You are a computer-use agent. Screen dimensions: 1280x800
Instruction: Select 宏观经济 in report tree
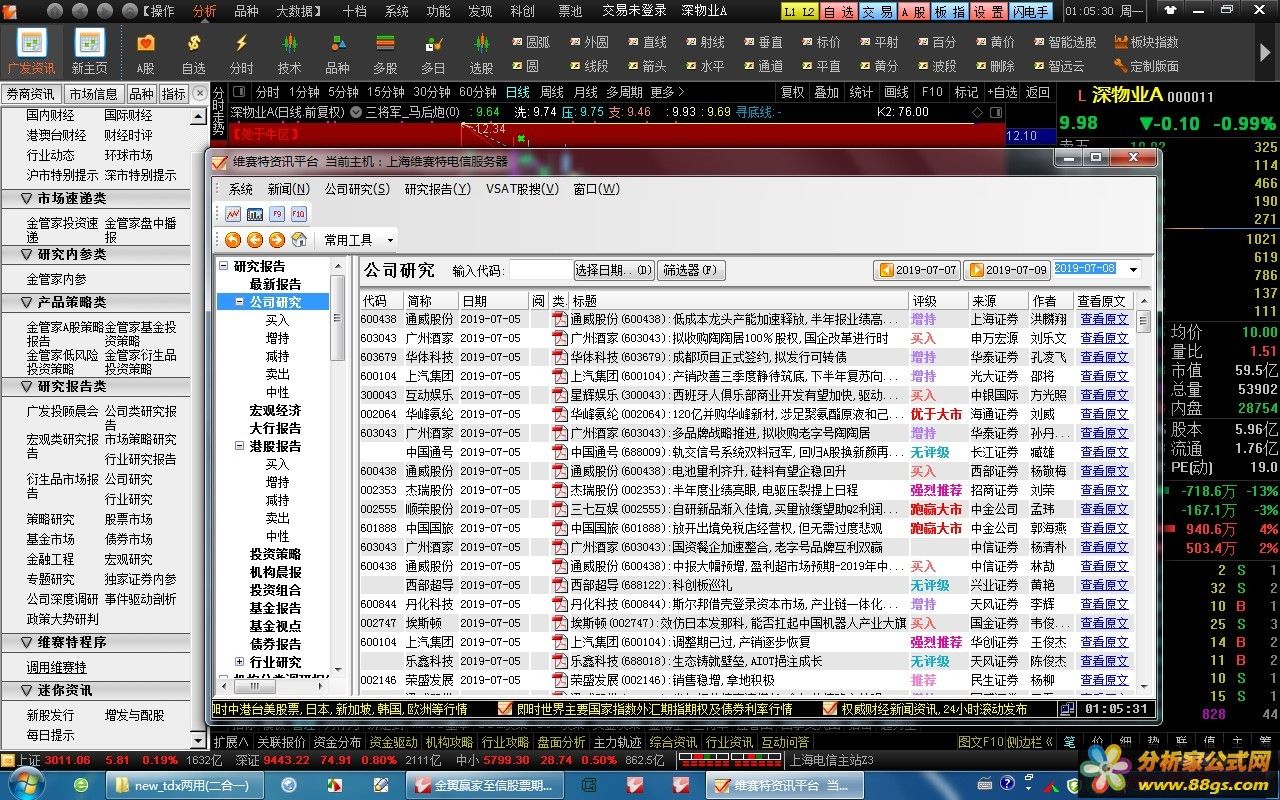275,410
